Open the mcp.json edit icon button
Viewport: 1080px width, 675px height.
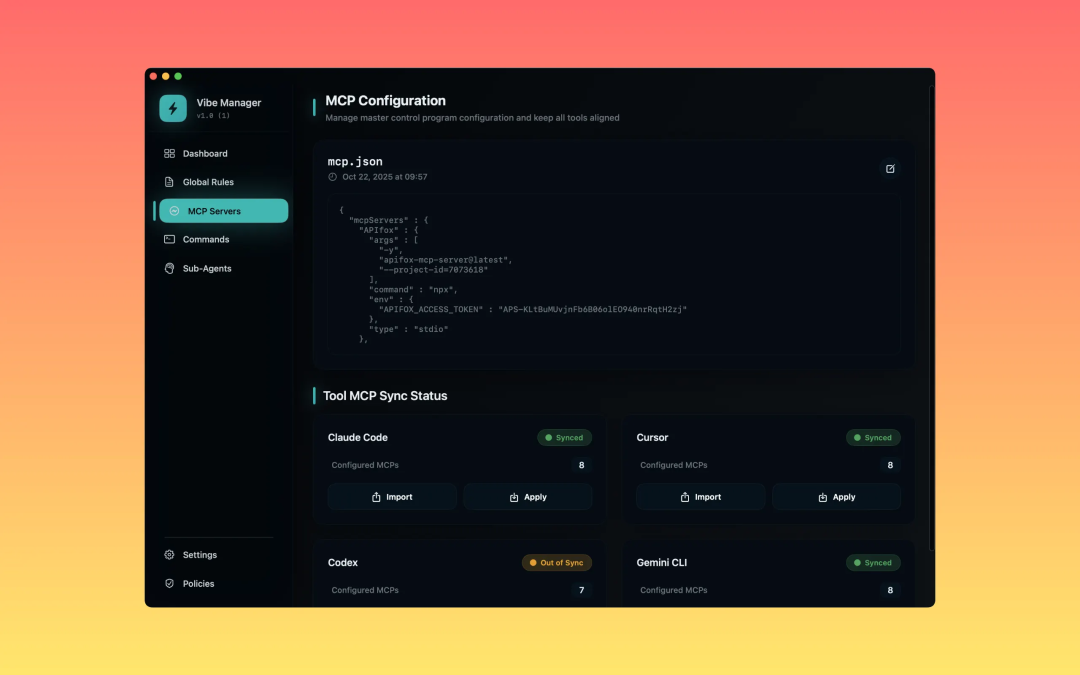[x=890, y=169]
